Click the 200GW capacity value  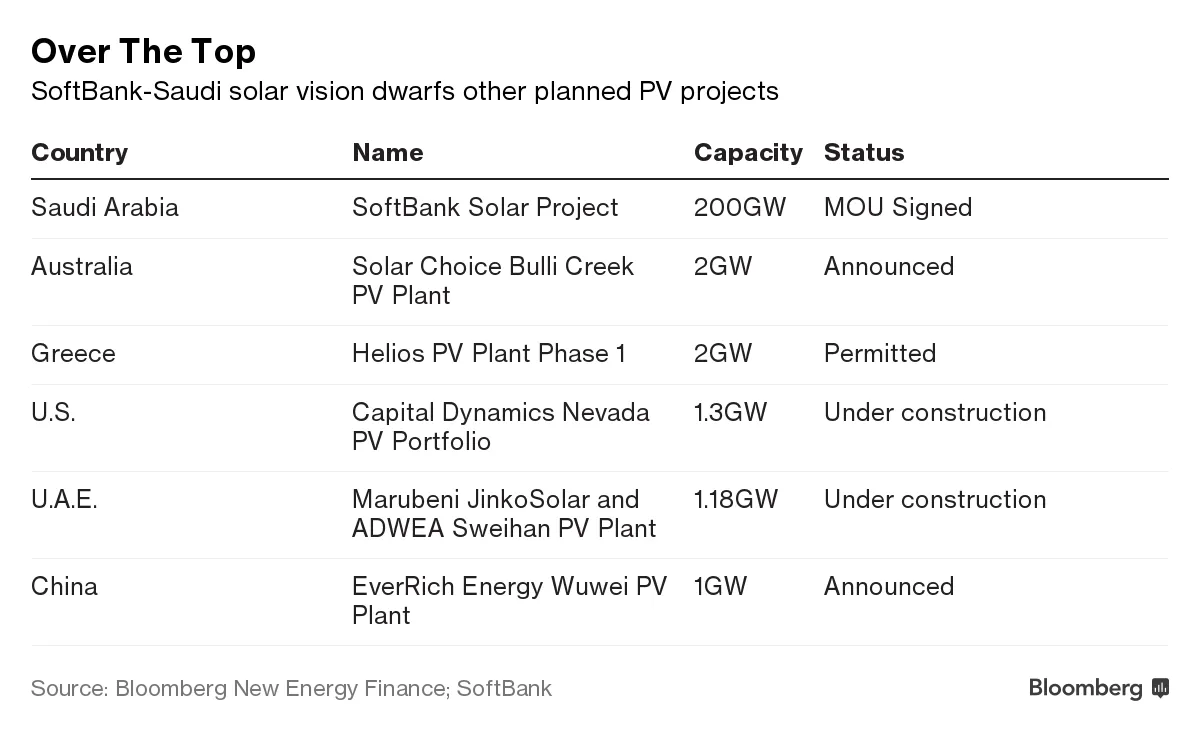[739, 207]
